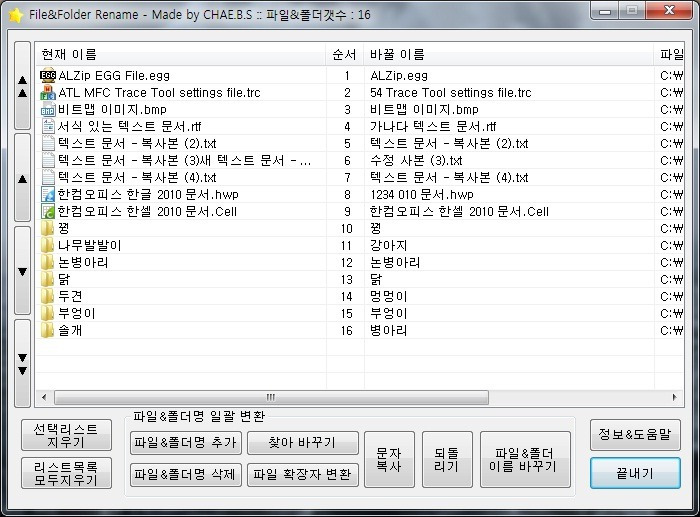Minimize the File&Folder Rename window
The width and height of the screenshot is (700, 517).
pyautogui.click(x=605, y=11)
